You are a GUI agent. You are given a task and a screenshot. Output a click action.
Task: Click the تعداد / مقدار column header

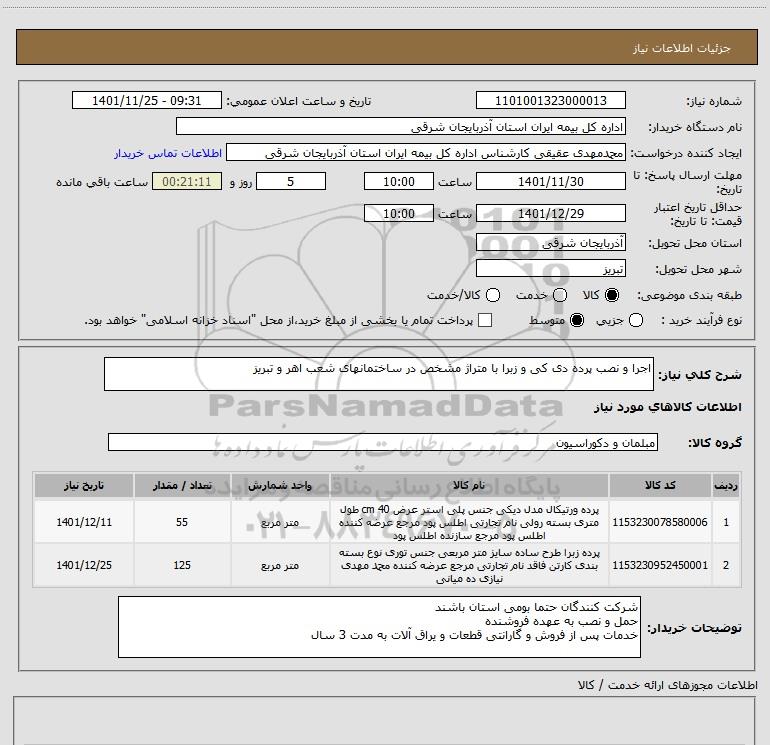coord(182,486)
